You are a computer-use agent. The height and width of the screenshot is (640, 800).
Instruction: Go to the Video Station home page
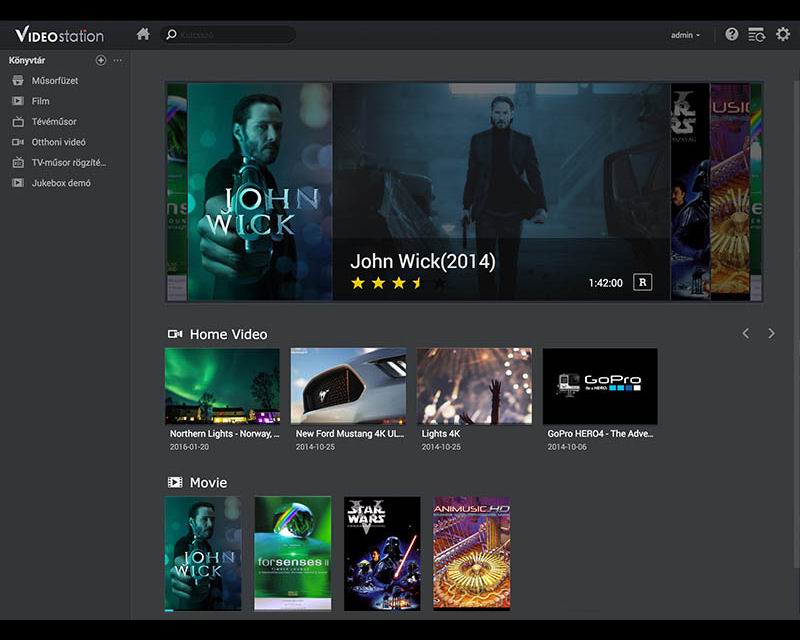click(143, 34)
